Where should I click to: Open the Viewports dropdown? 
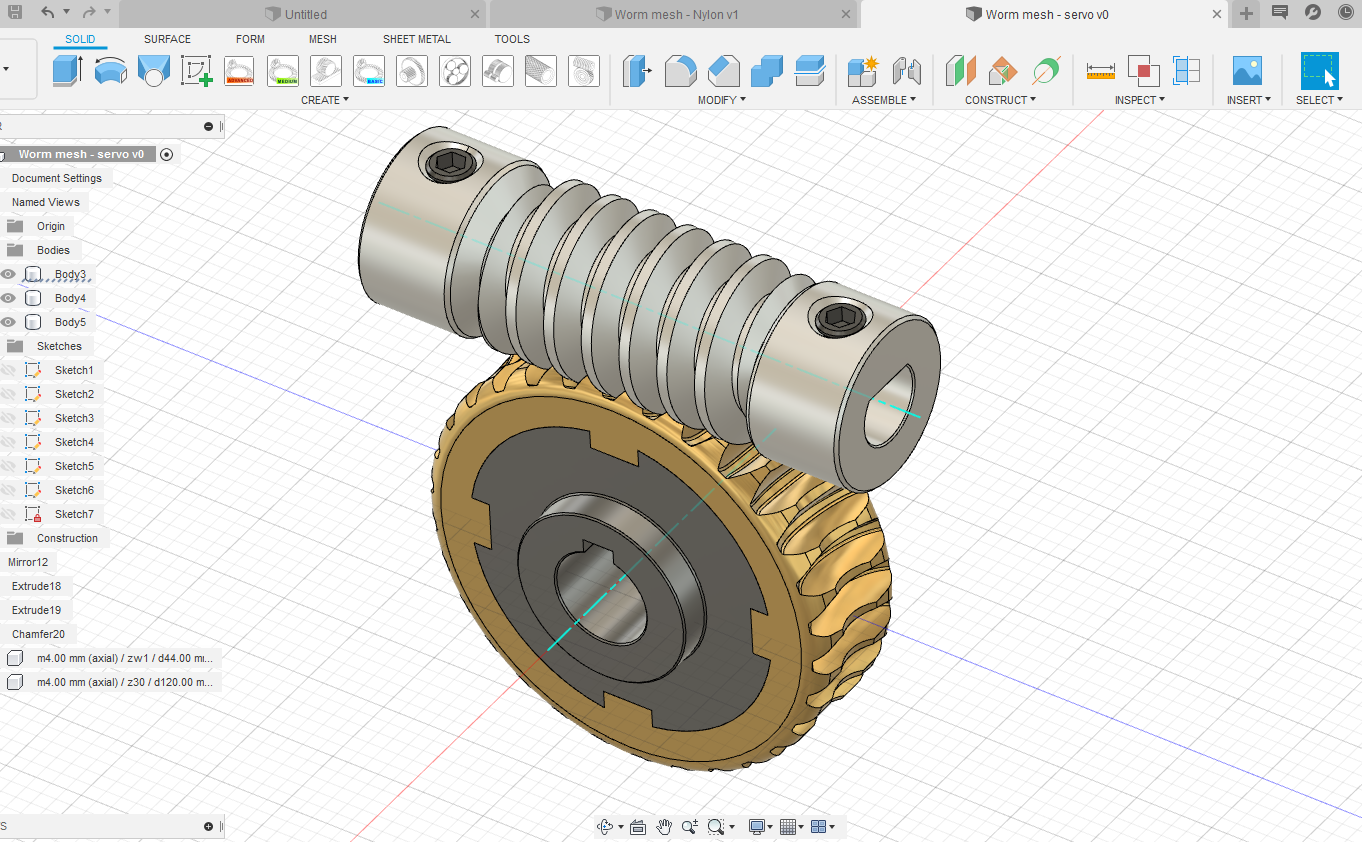point(822,827)
